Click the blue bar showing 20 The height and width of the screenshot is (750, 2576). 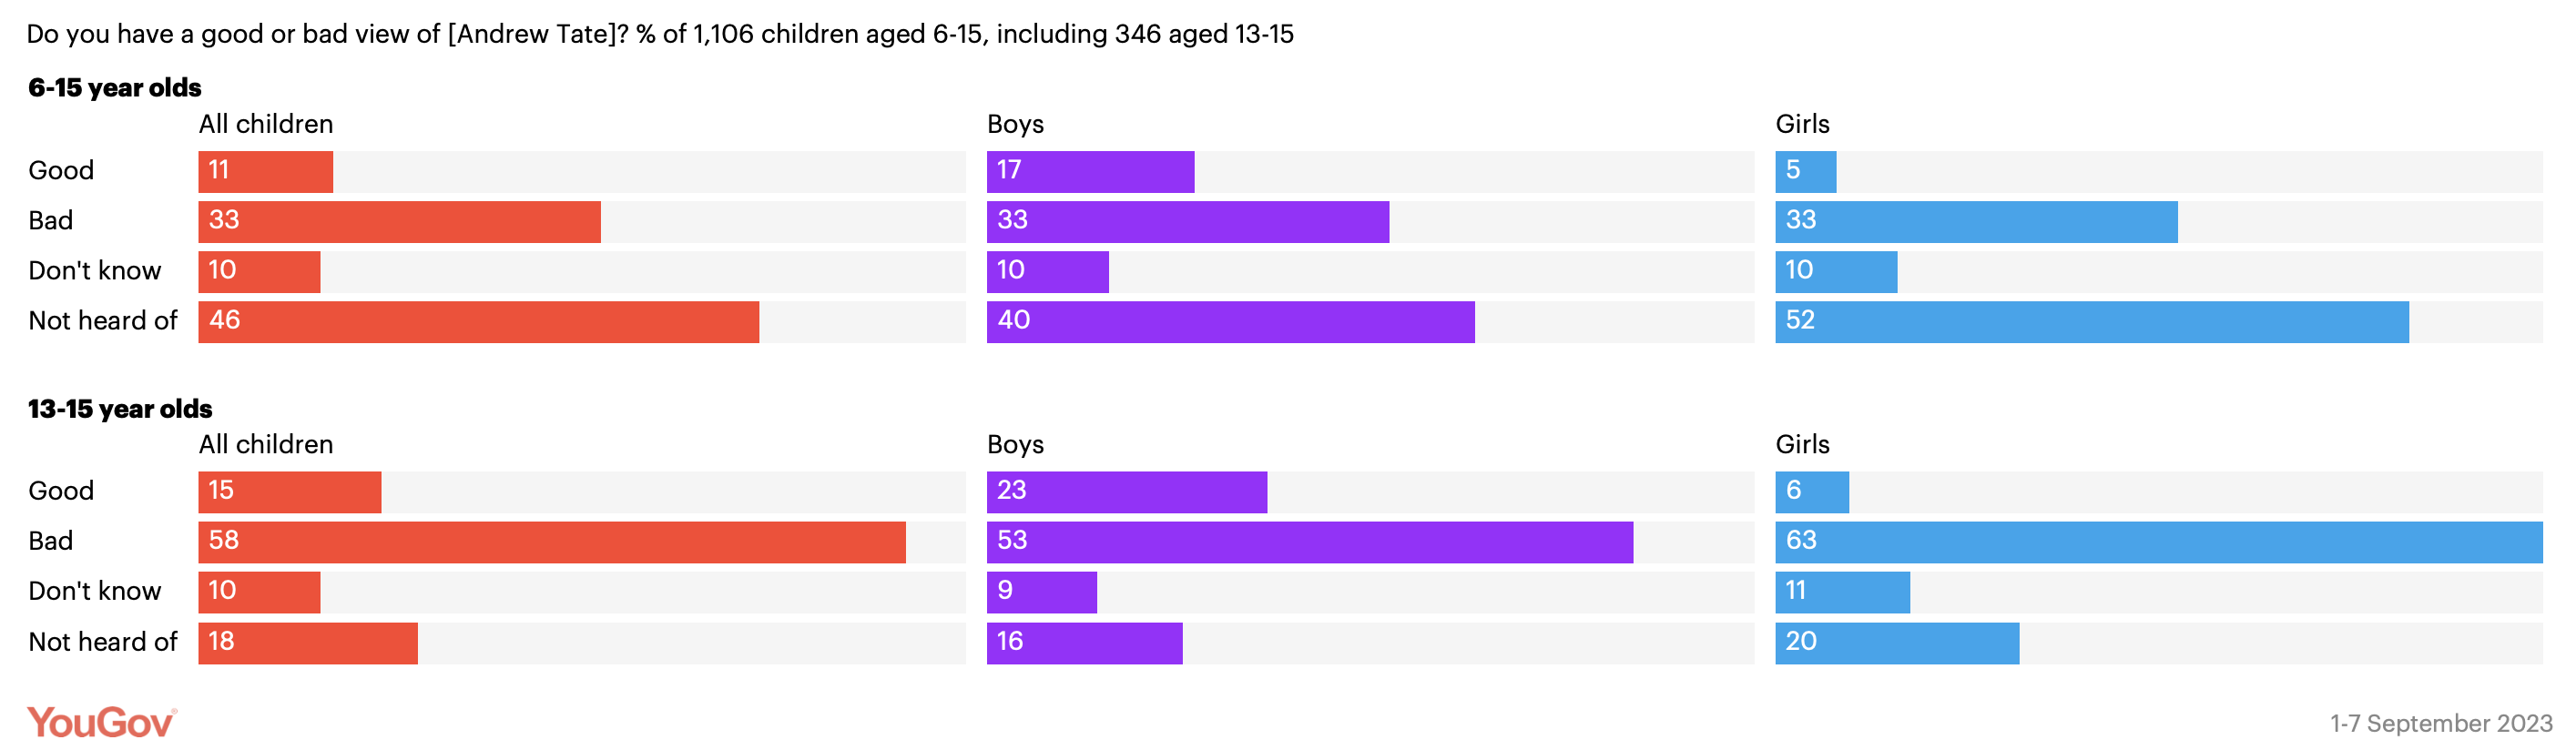click(1896, 643)
